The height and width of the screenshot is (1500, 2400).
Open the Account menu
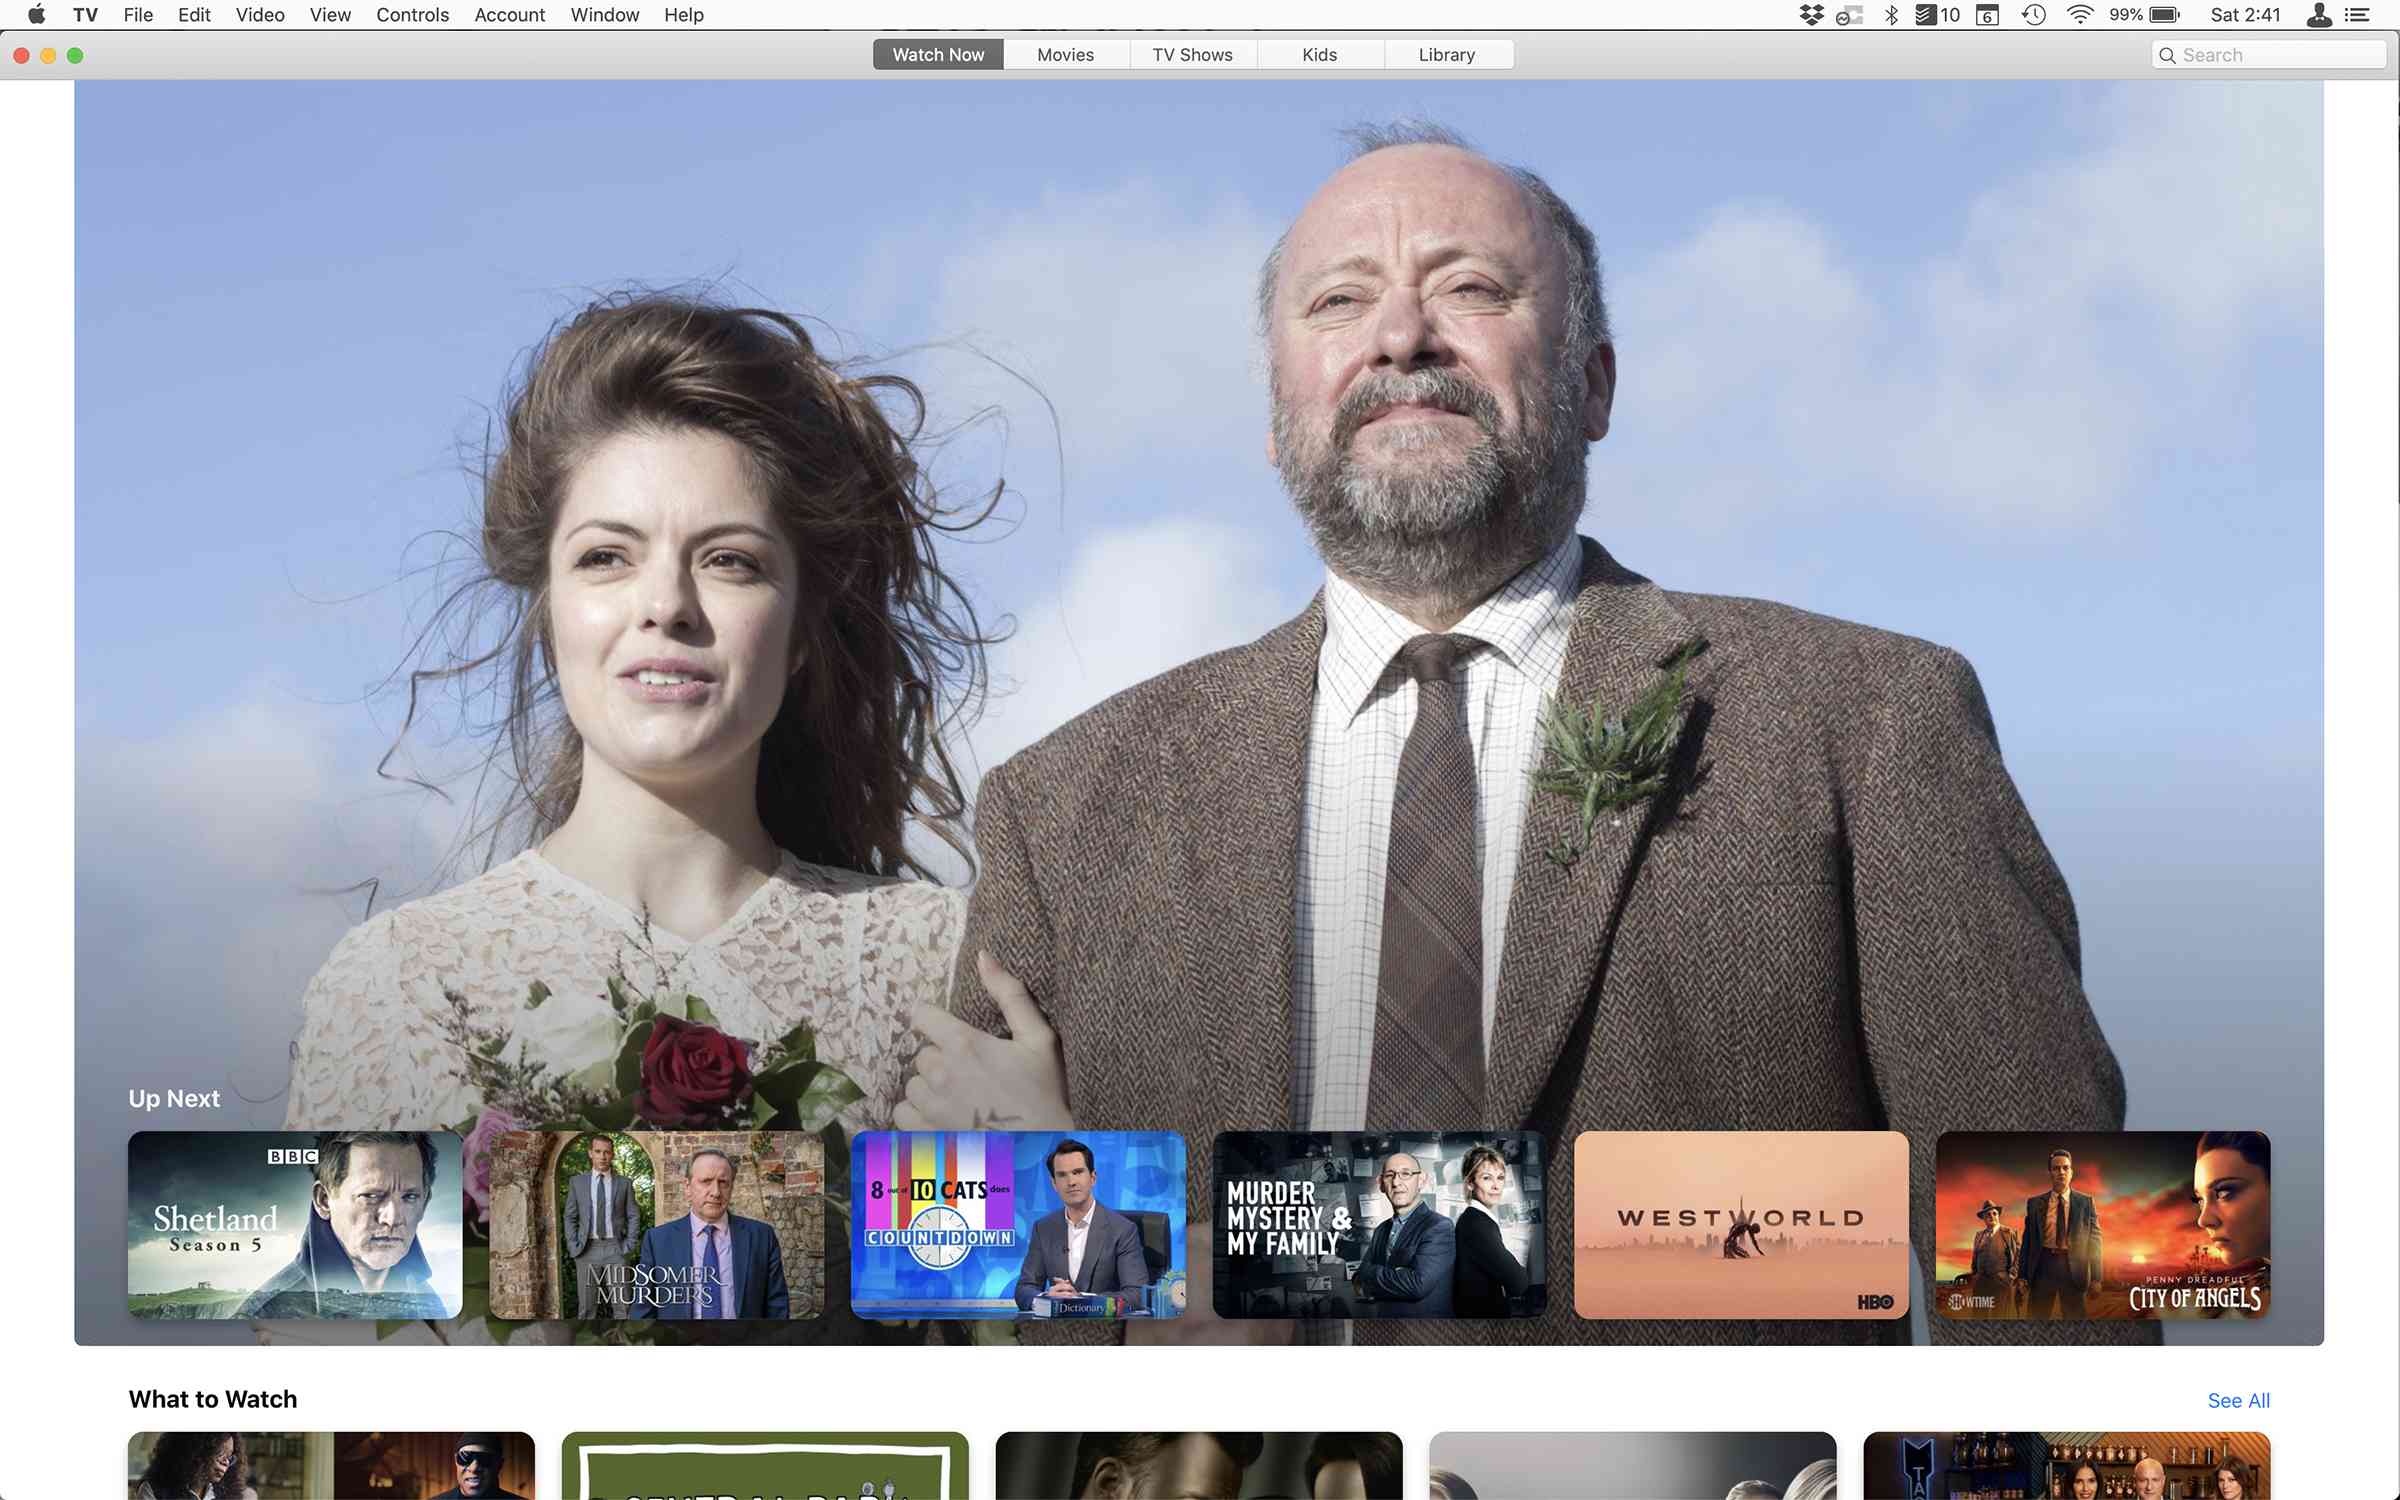coord(508,16)
